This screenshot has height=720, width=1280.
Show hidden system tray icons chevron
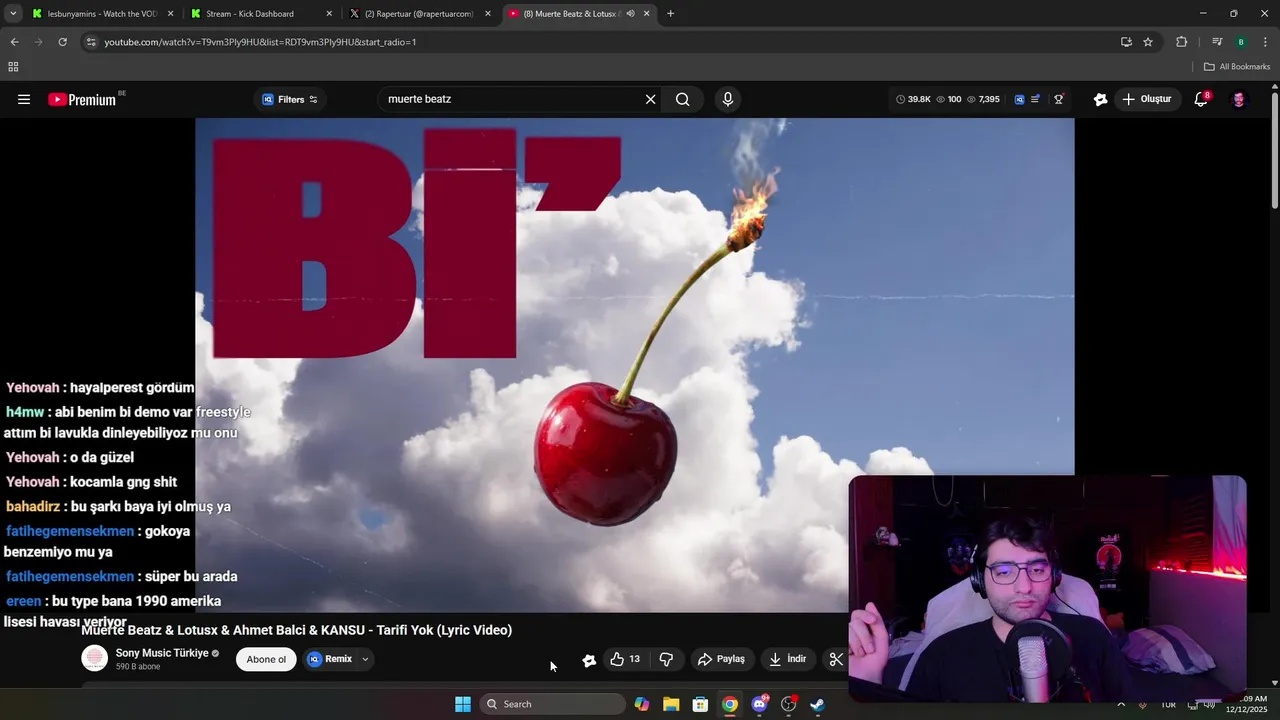pos(1120,704)
